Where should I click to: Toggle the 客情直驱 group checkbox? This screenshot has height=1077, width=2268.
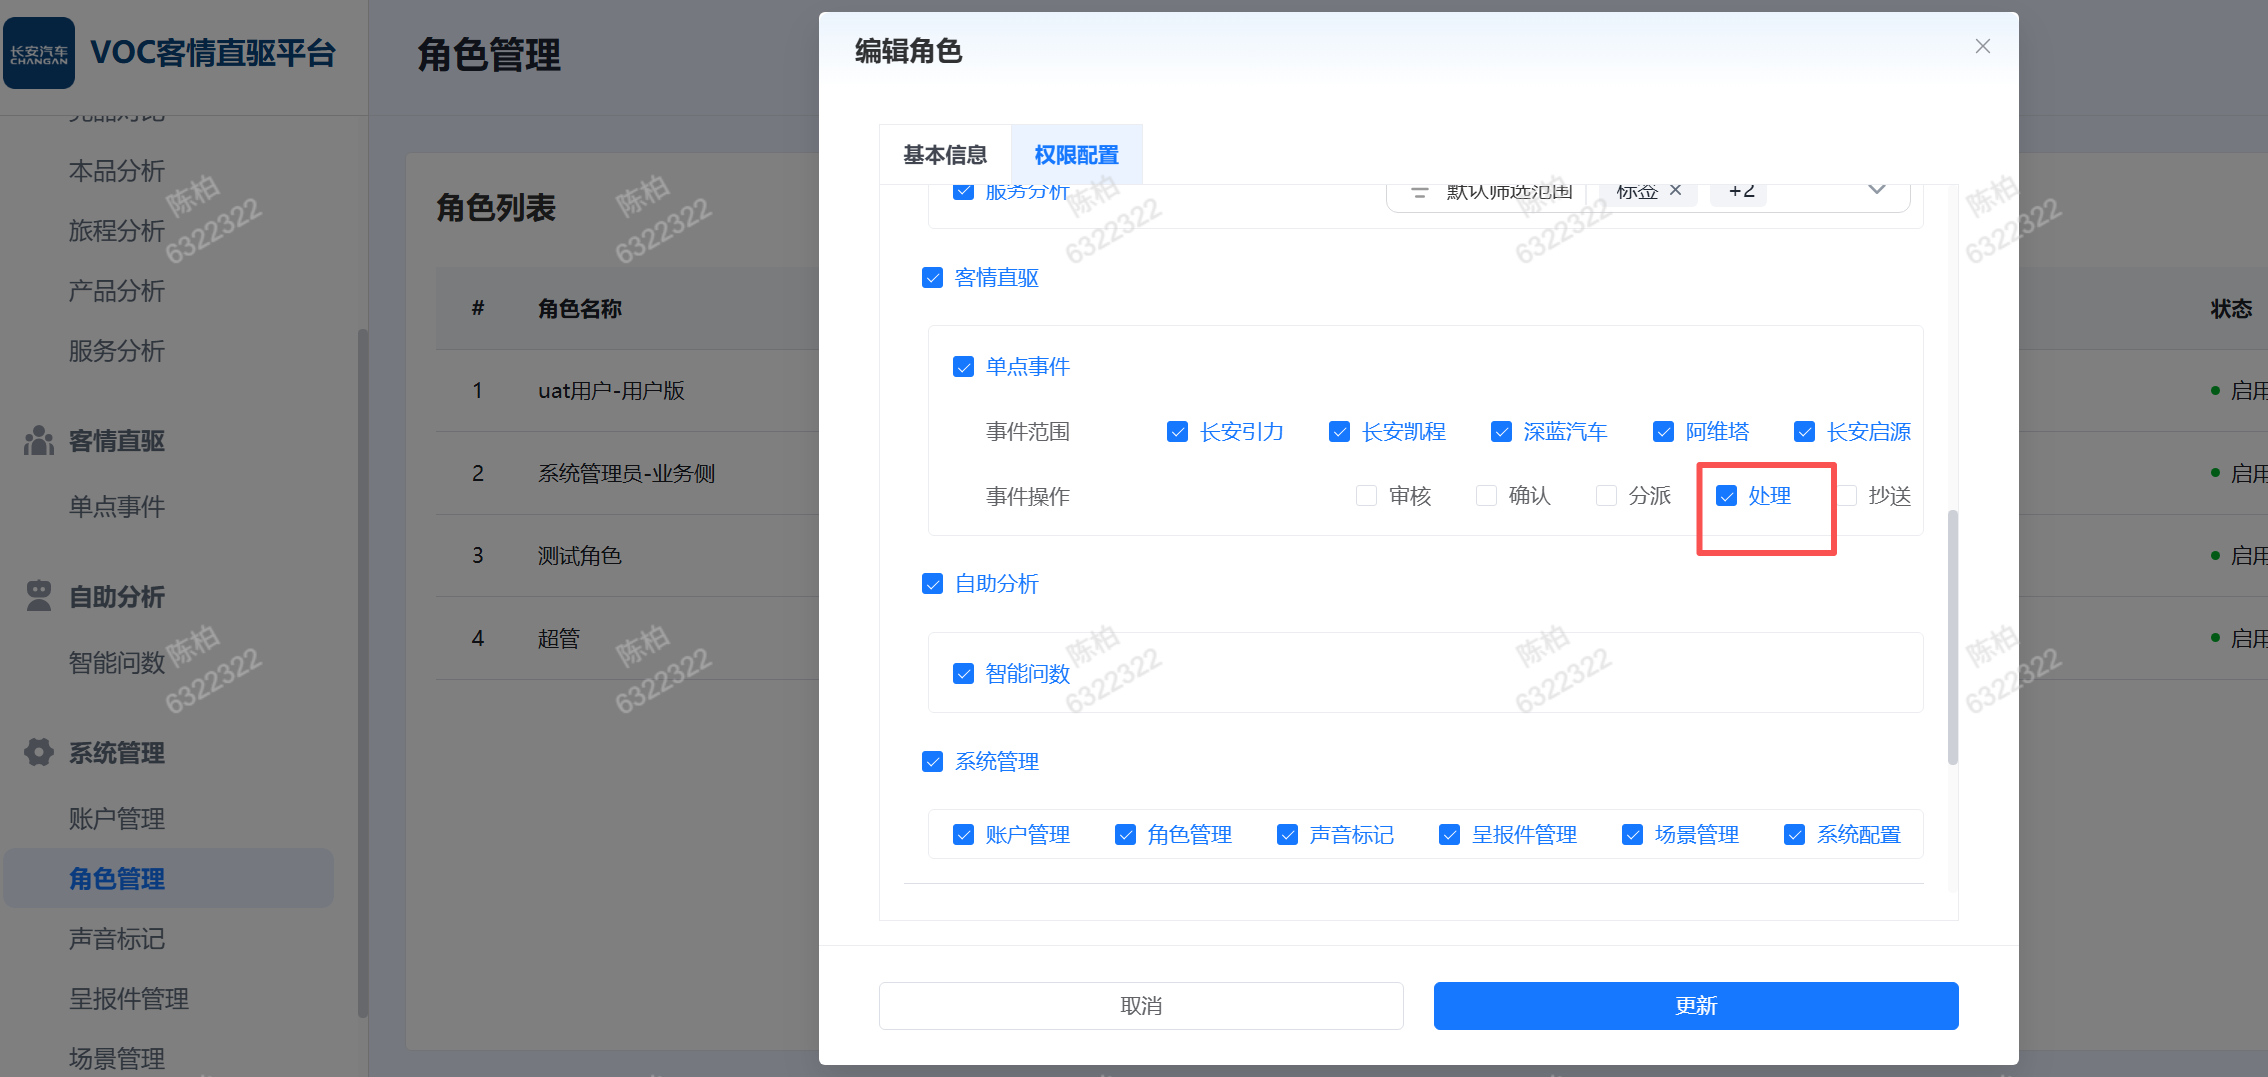932,278
